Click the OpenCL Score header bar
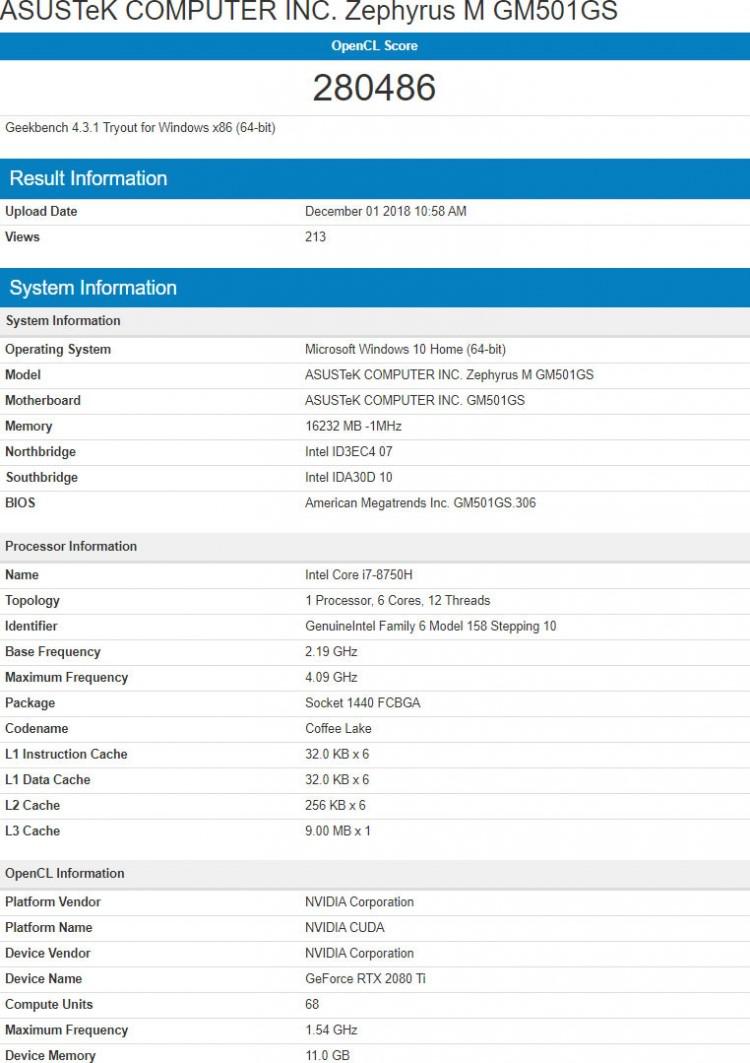Screen dimensions: 750x1063 click(x=374, y=46)
